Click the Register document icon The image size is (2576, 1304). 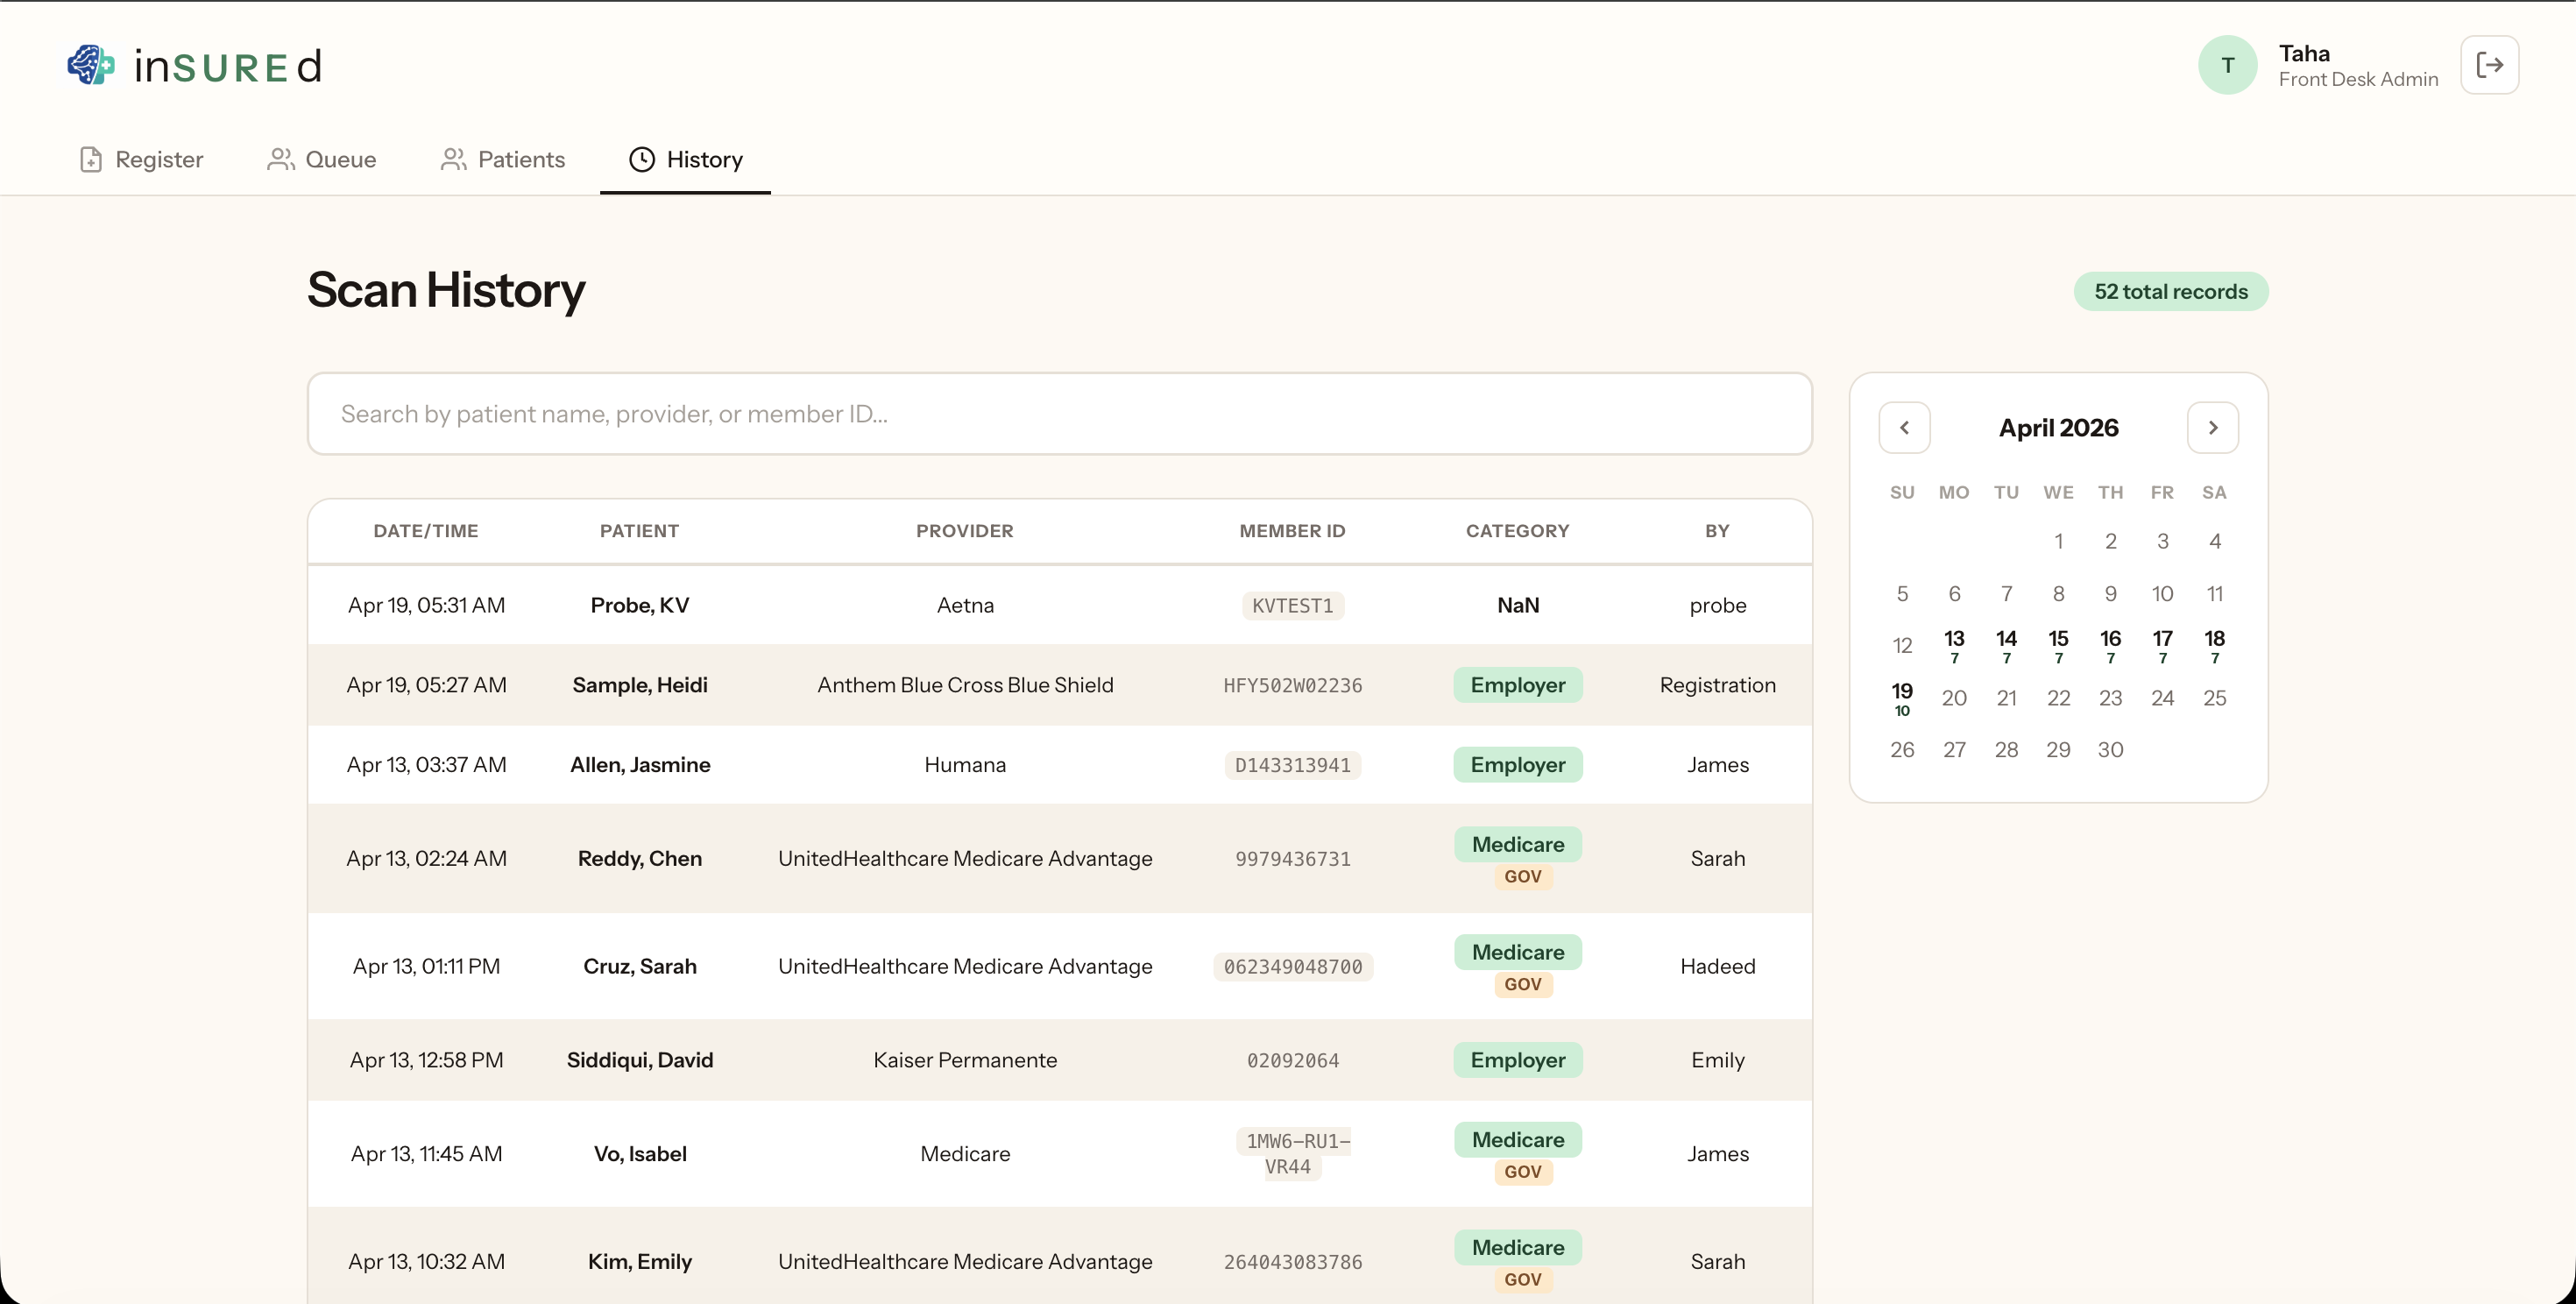91,160
